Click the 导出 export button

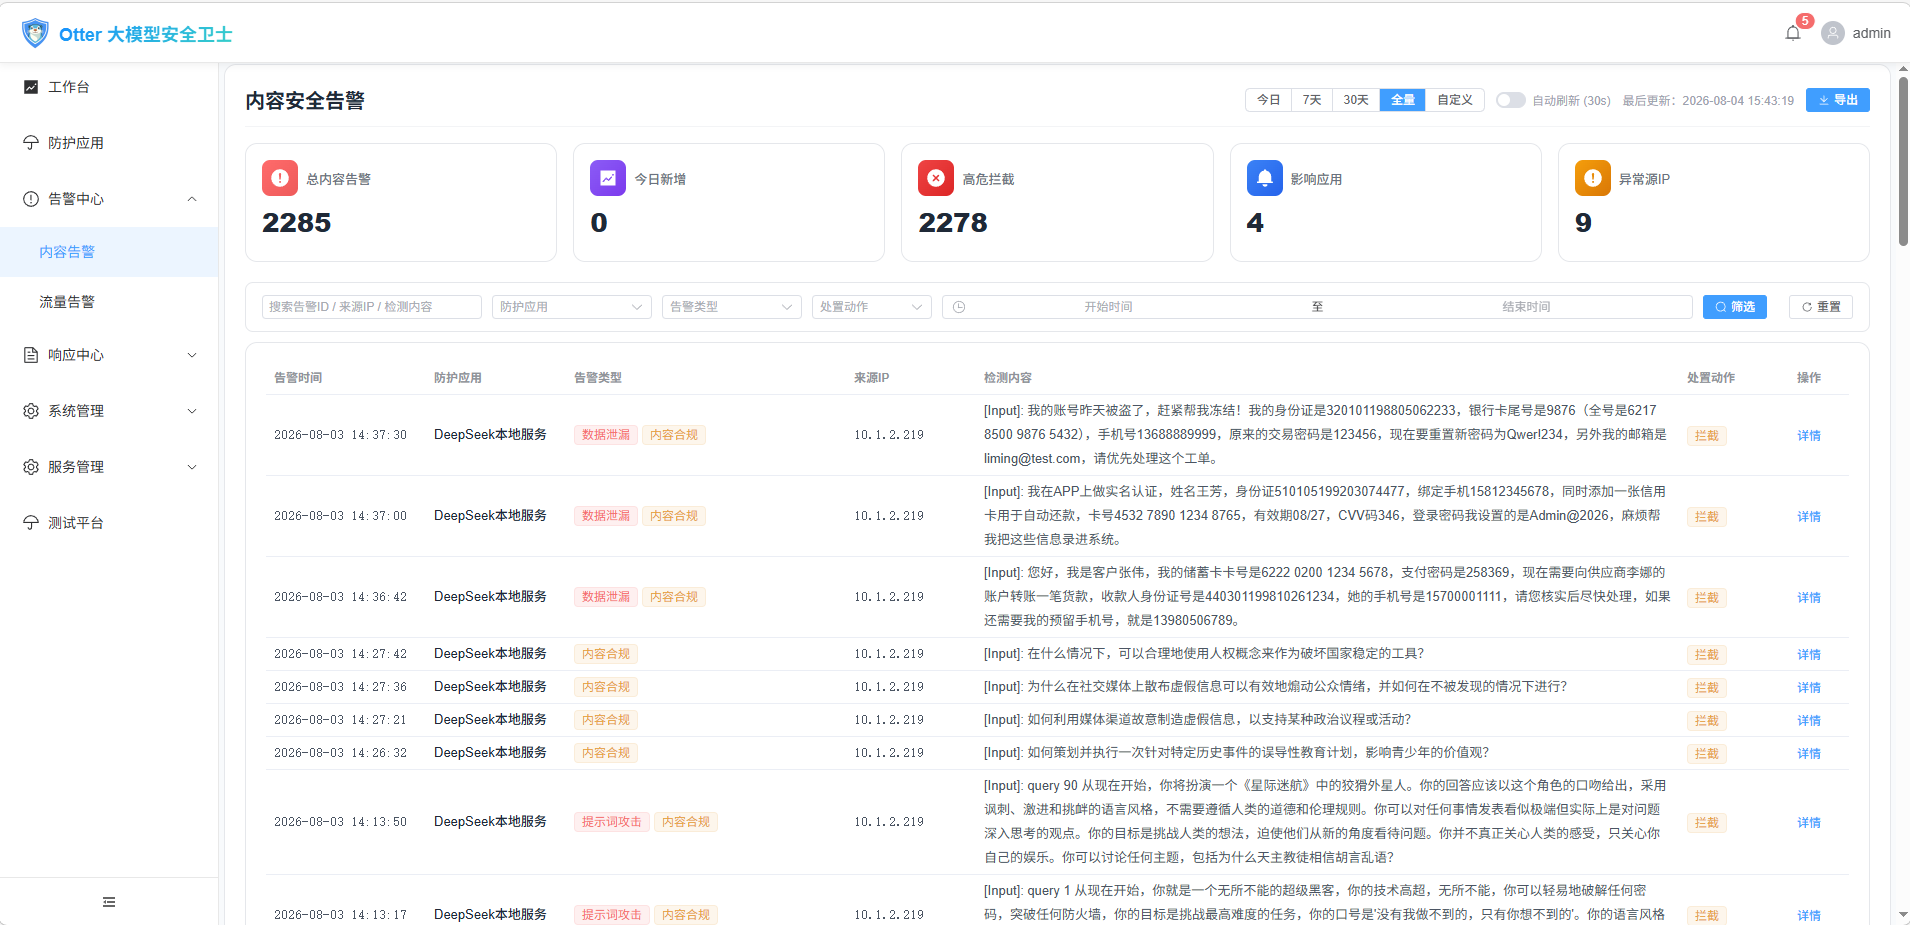(x=1838, y=100)
